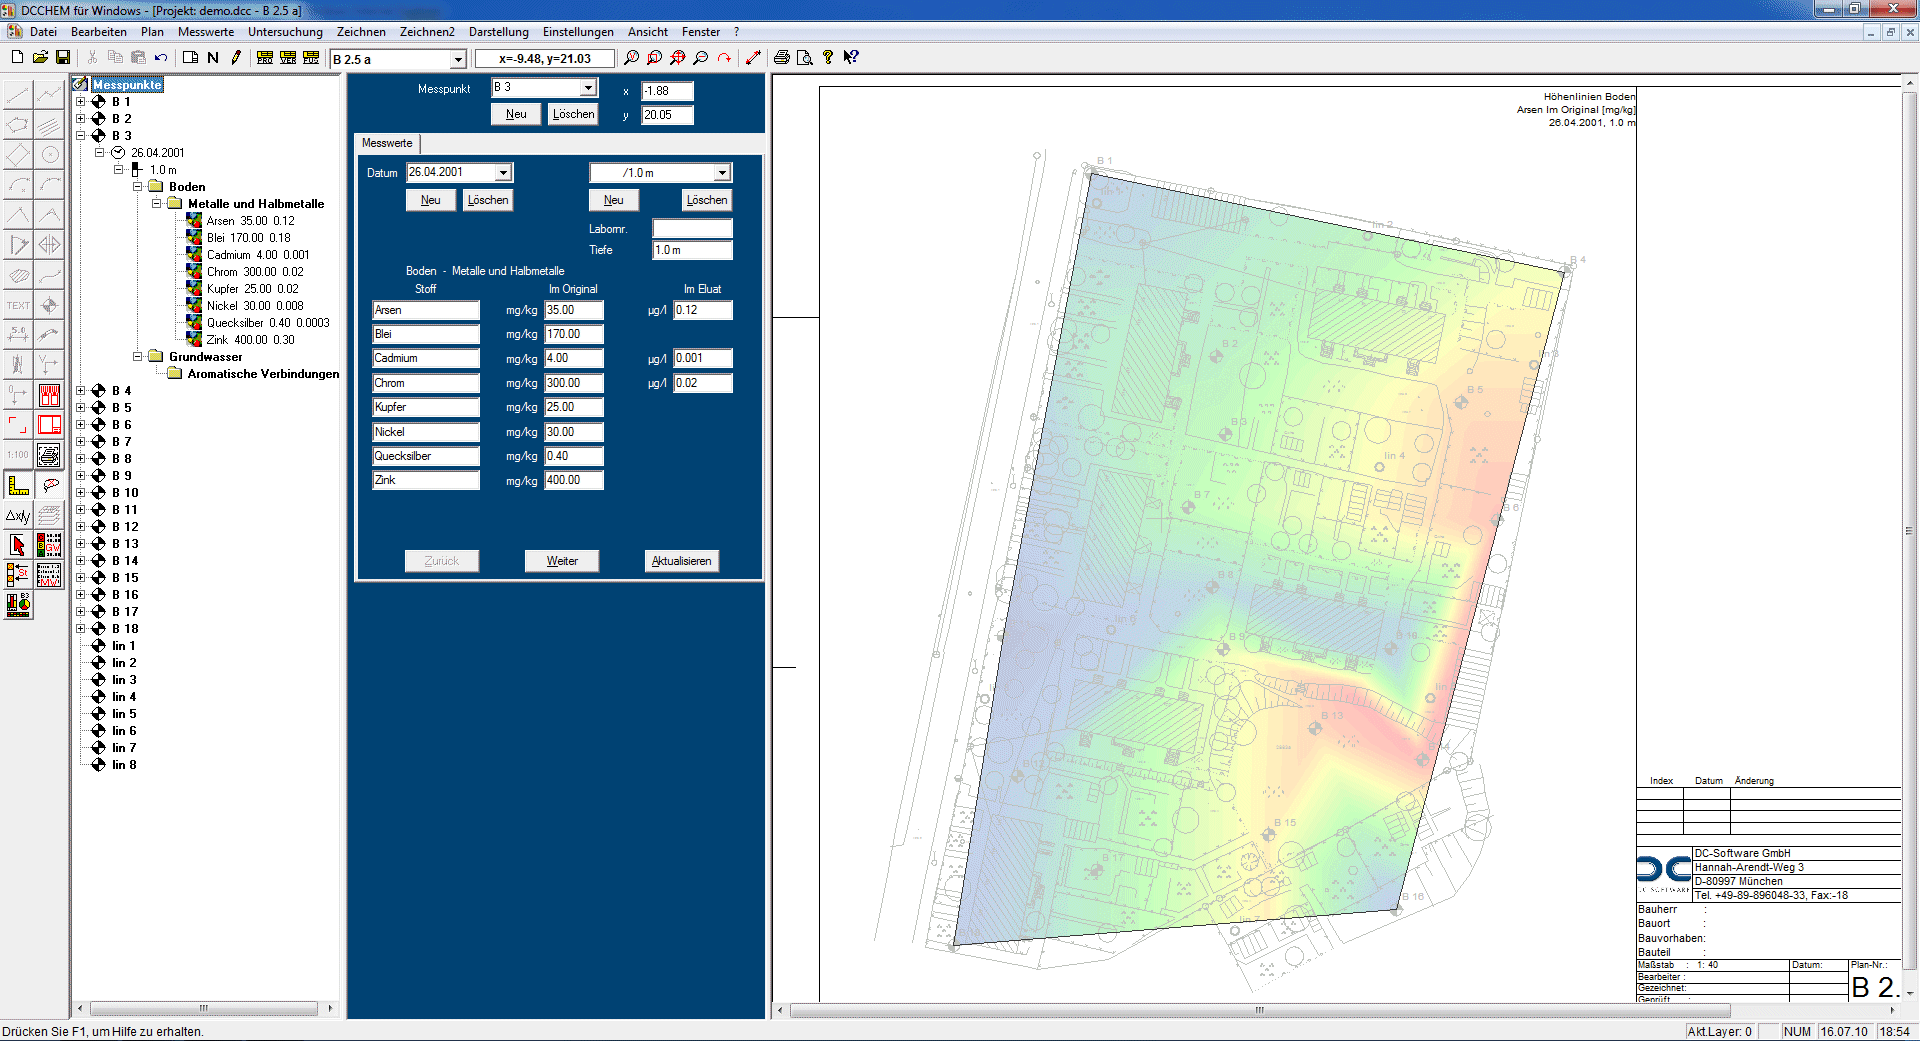Click the Labornr. input field
Screen dimensions: 1920x1041
coord(692,228)
